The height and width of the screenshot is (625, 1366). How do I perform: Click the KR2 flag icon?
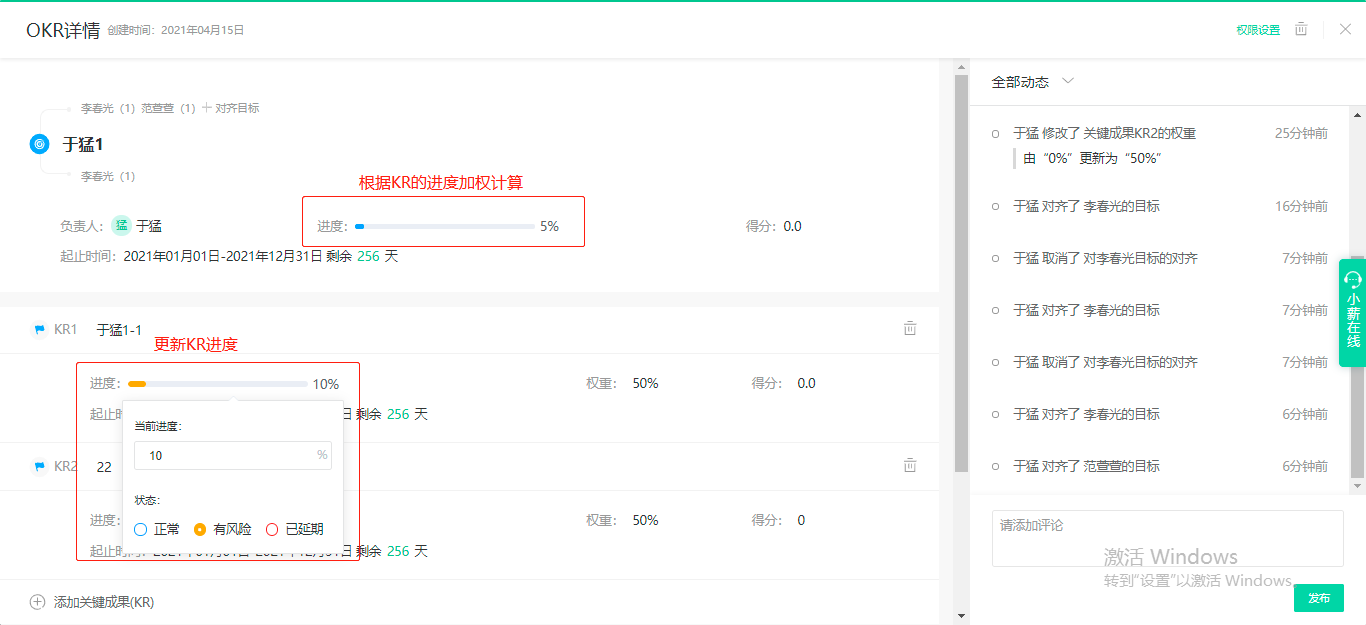pos(39,466)
